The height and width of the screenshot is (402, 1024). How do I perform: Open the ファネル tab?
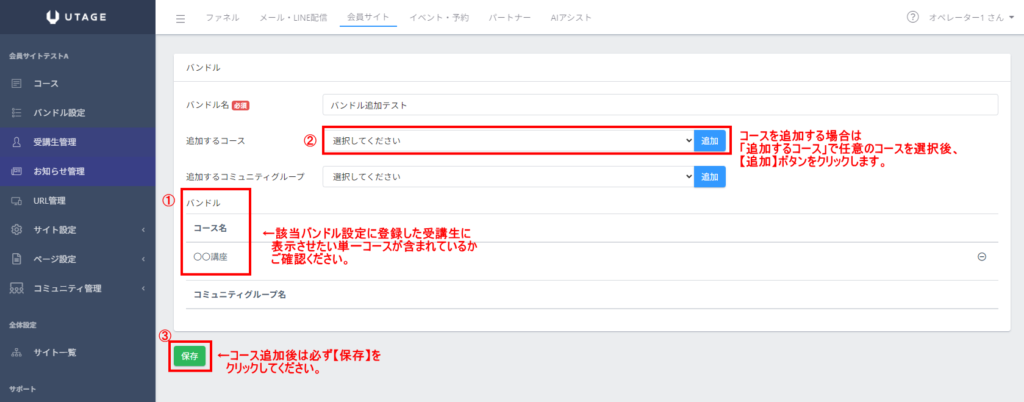[x=222, y=18]
